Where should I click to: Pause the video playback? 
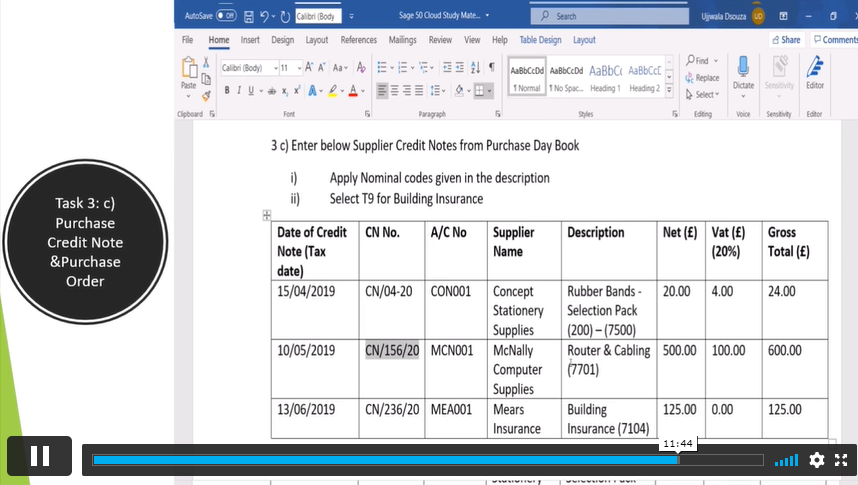tap(40, 455)
